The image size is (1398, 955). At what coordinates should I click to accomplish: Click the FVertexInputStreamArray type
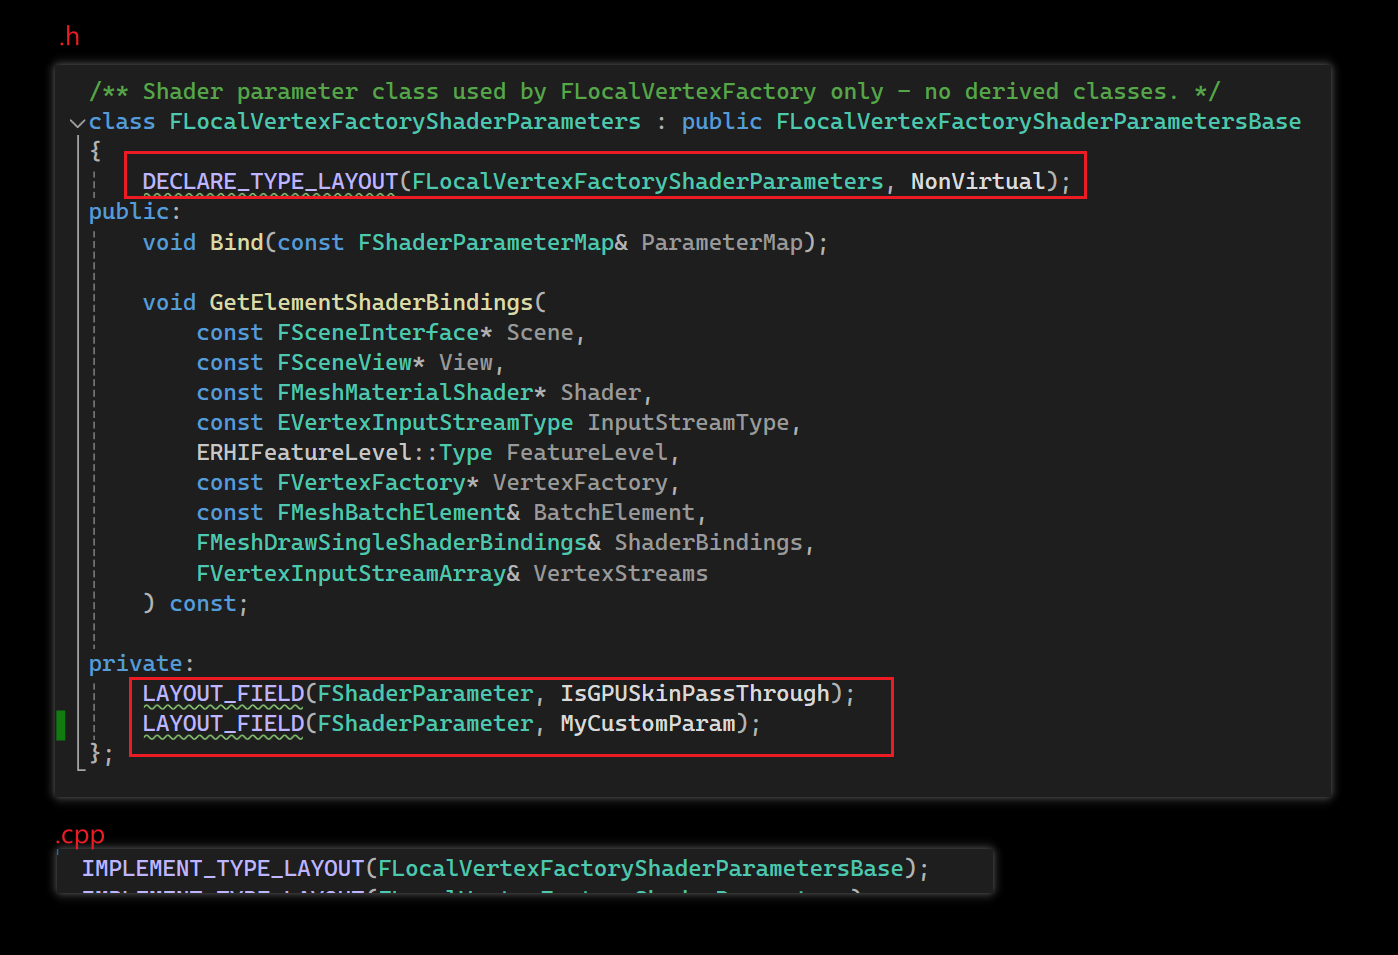coord(351,574)
